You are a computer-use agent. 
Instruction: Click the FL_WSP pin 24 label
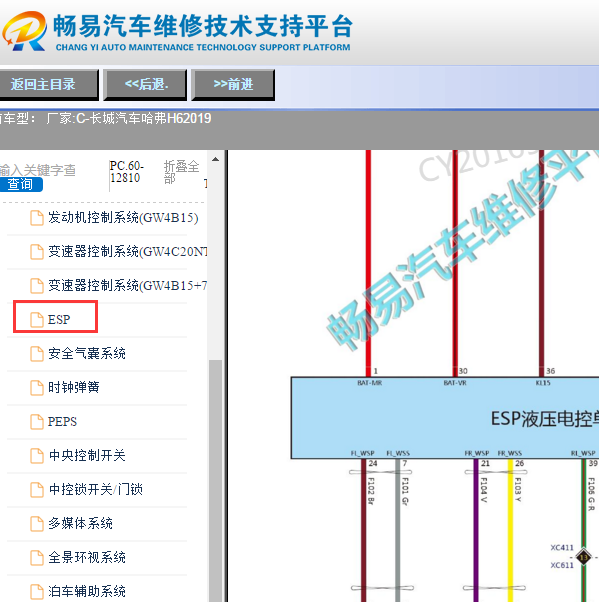(362, 453)
